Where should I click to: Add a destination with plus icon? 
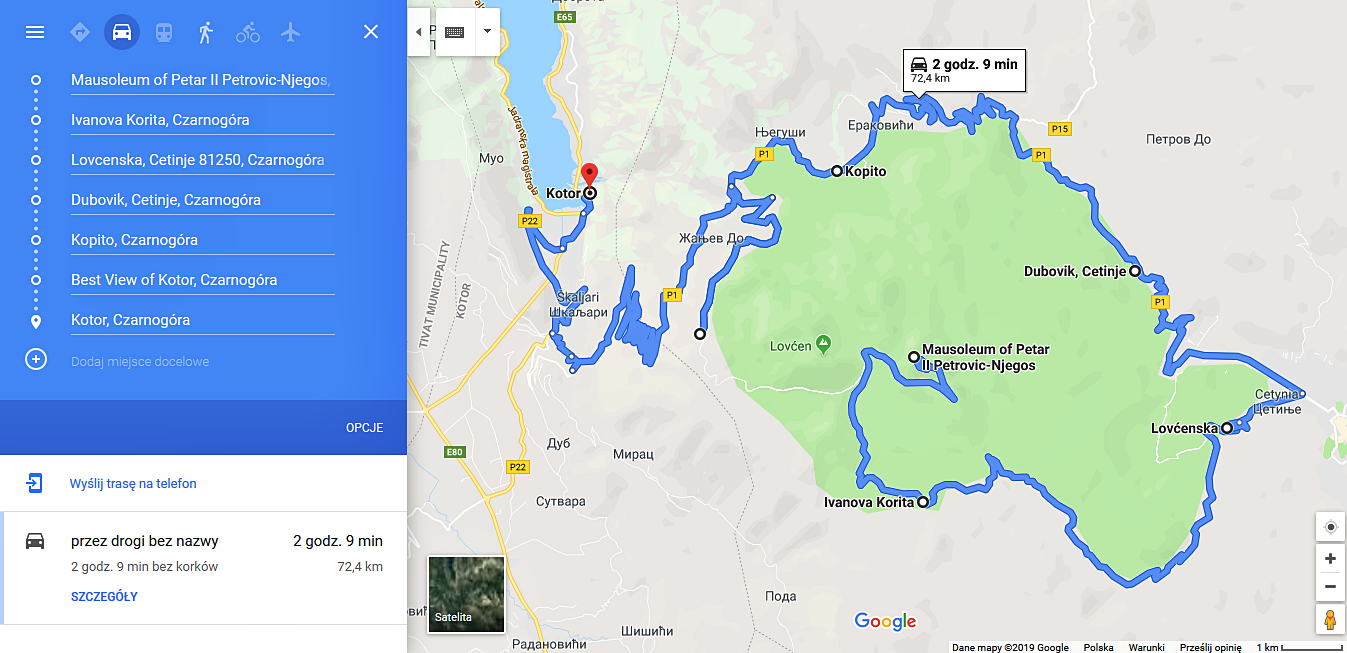(36, 360)
